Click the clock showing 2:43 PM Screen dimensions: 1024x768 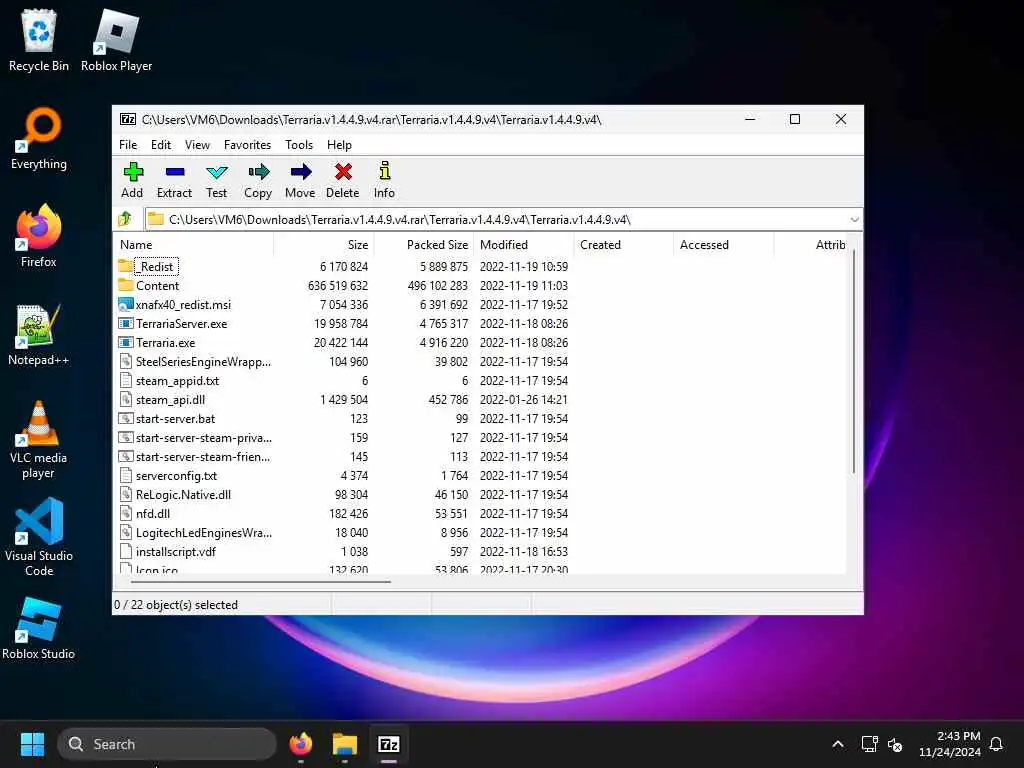[950, 744]
